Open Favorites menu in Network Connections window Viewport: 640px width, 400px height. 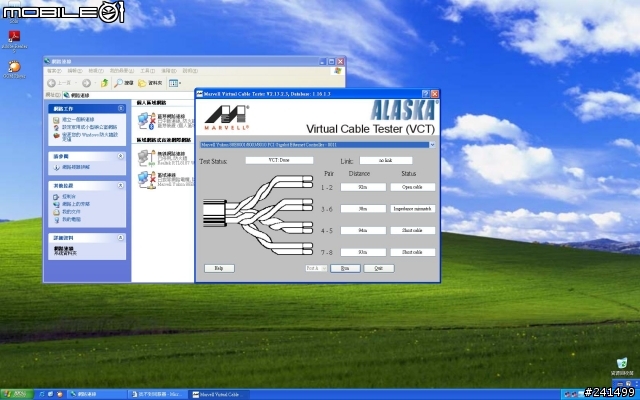point(122,71)
